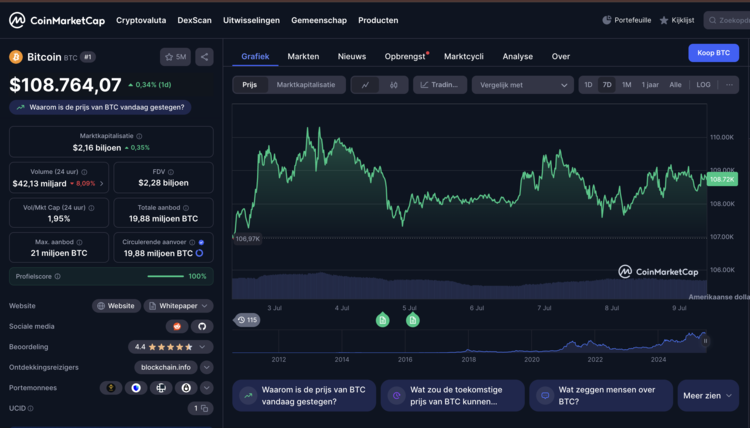Viewport: 750px width, 428px height.
Task: Open the Cryptovaluta menu
Action: (141, 20)
